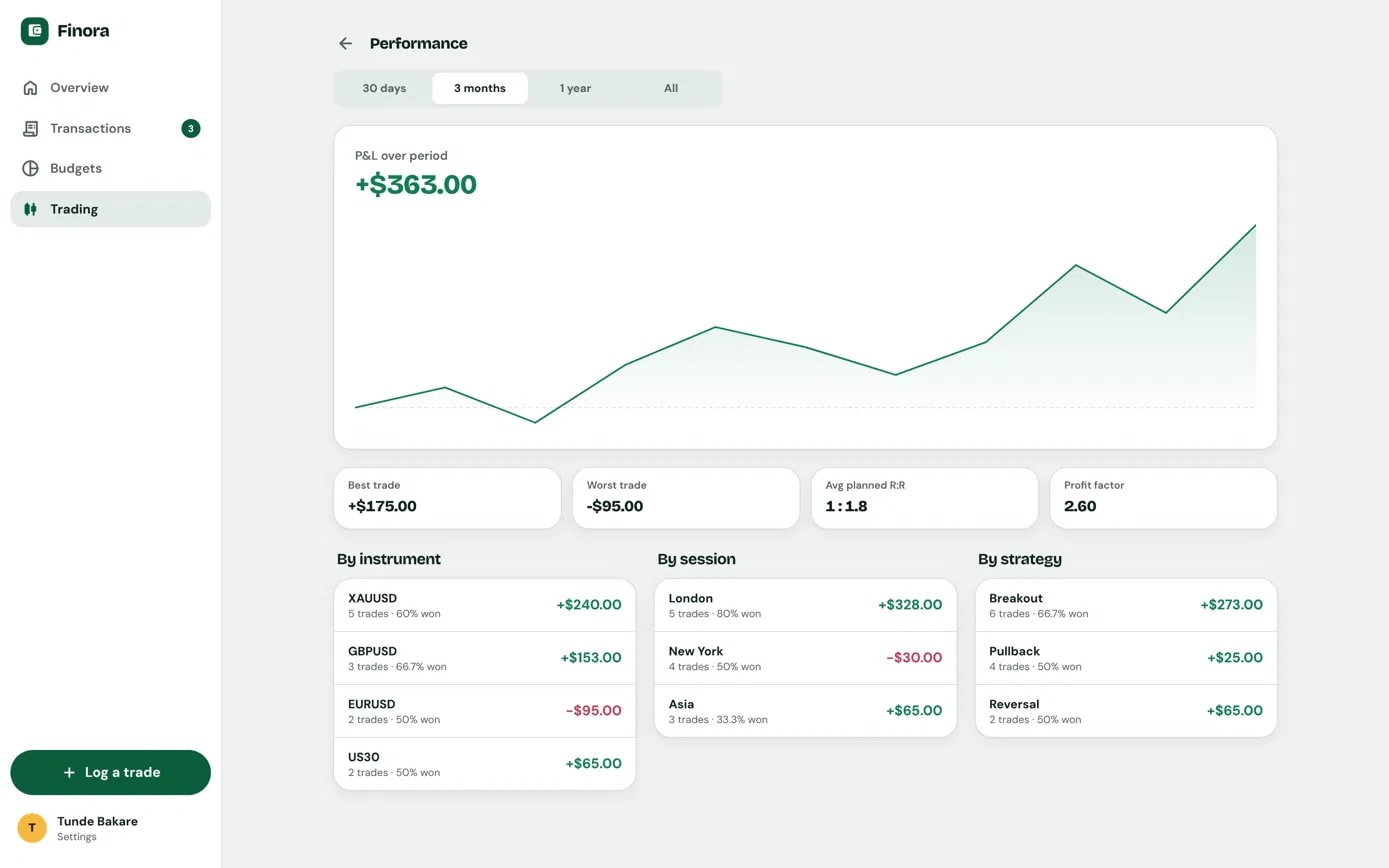Open Settings under Tunde Bakare
Image resolution: width=1389 pixels, height=868 pixels.
[77, 837]
